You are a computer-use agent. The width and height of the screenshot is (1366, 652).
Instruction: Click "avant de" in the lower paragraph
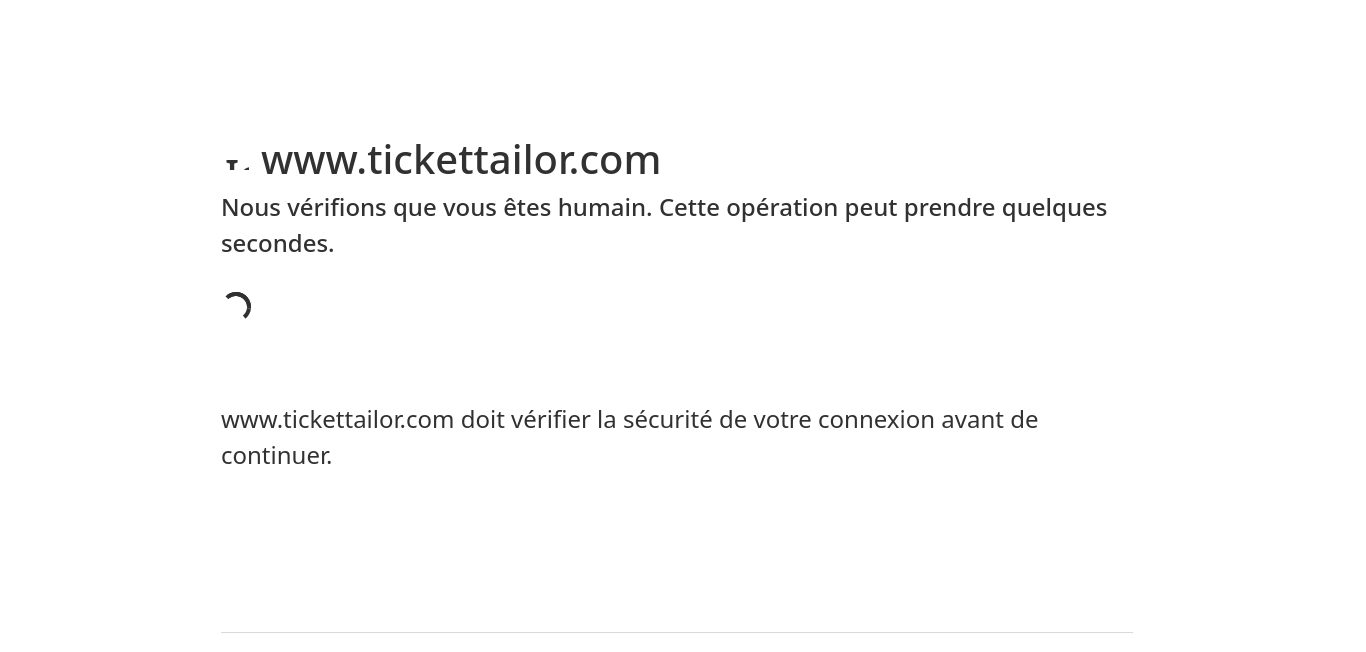989,420
